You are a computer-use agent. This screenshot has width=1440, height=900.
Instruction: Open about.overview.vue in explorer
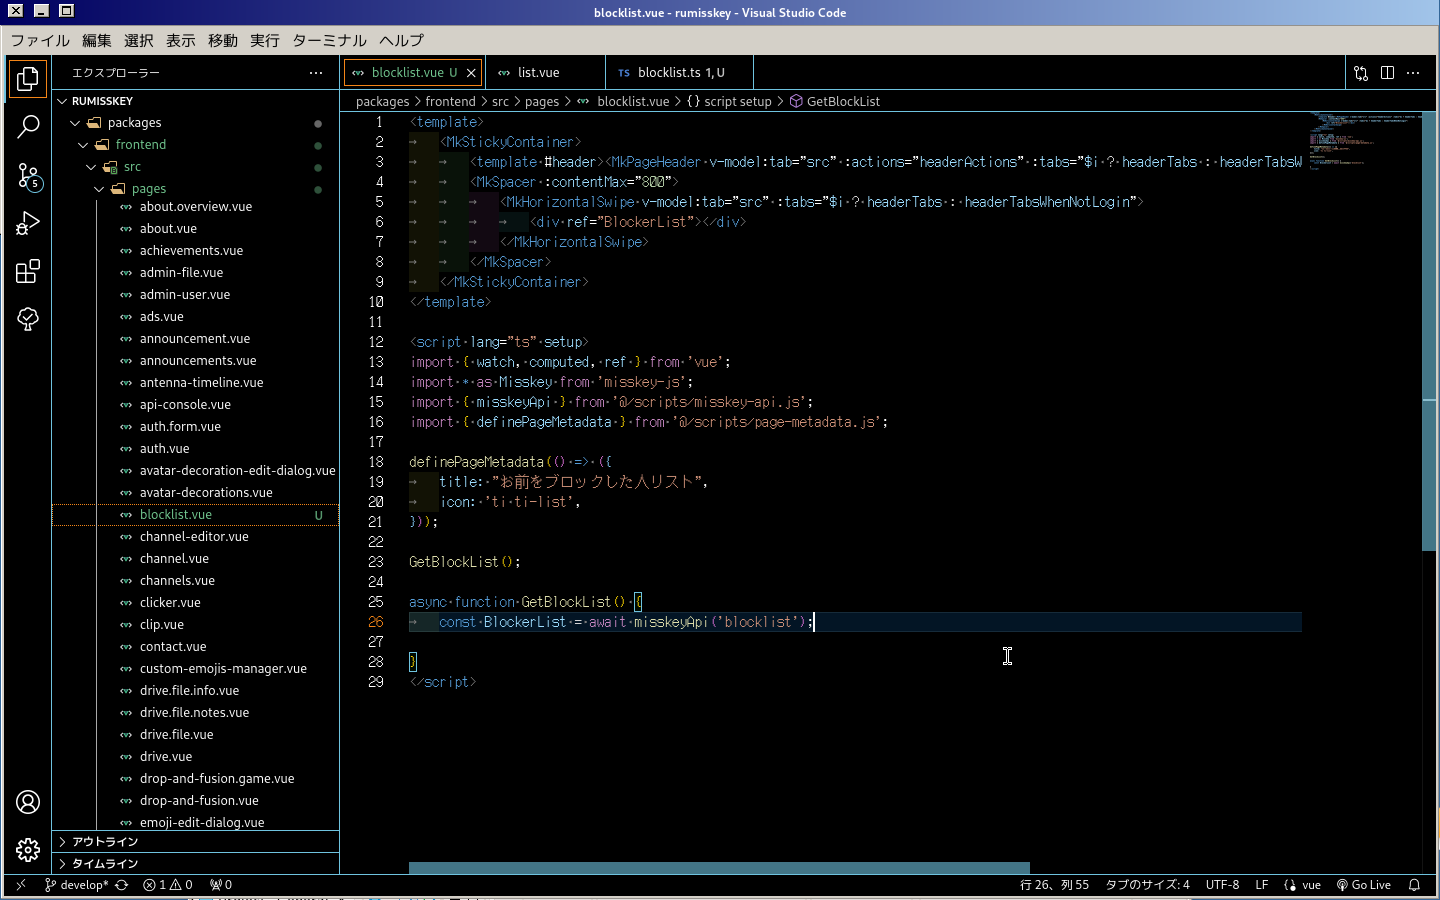coord(196,207)
